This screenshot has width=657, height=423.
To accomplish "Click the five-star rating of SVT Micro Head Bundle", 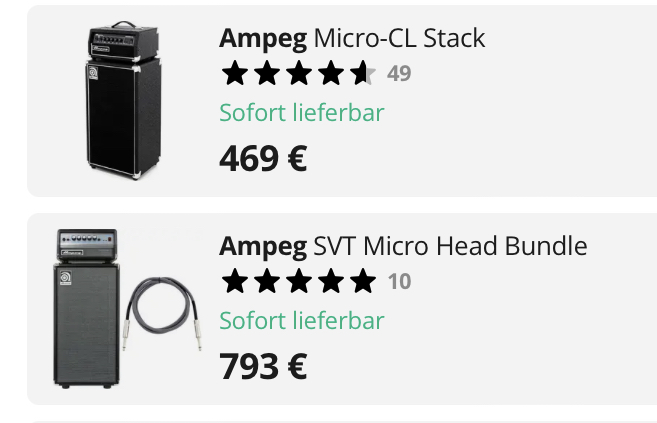I will click(298, 282).
